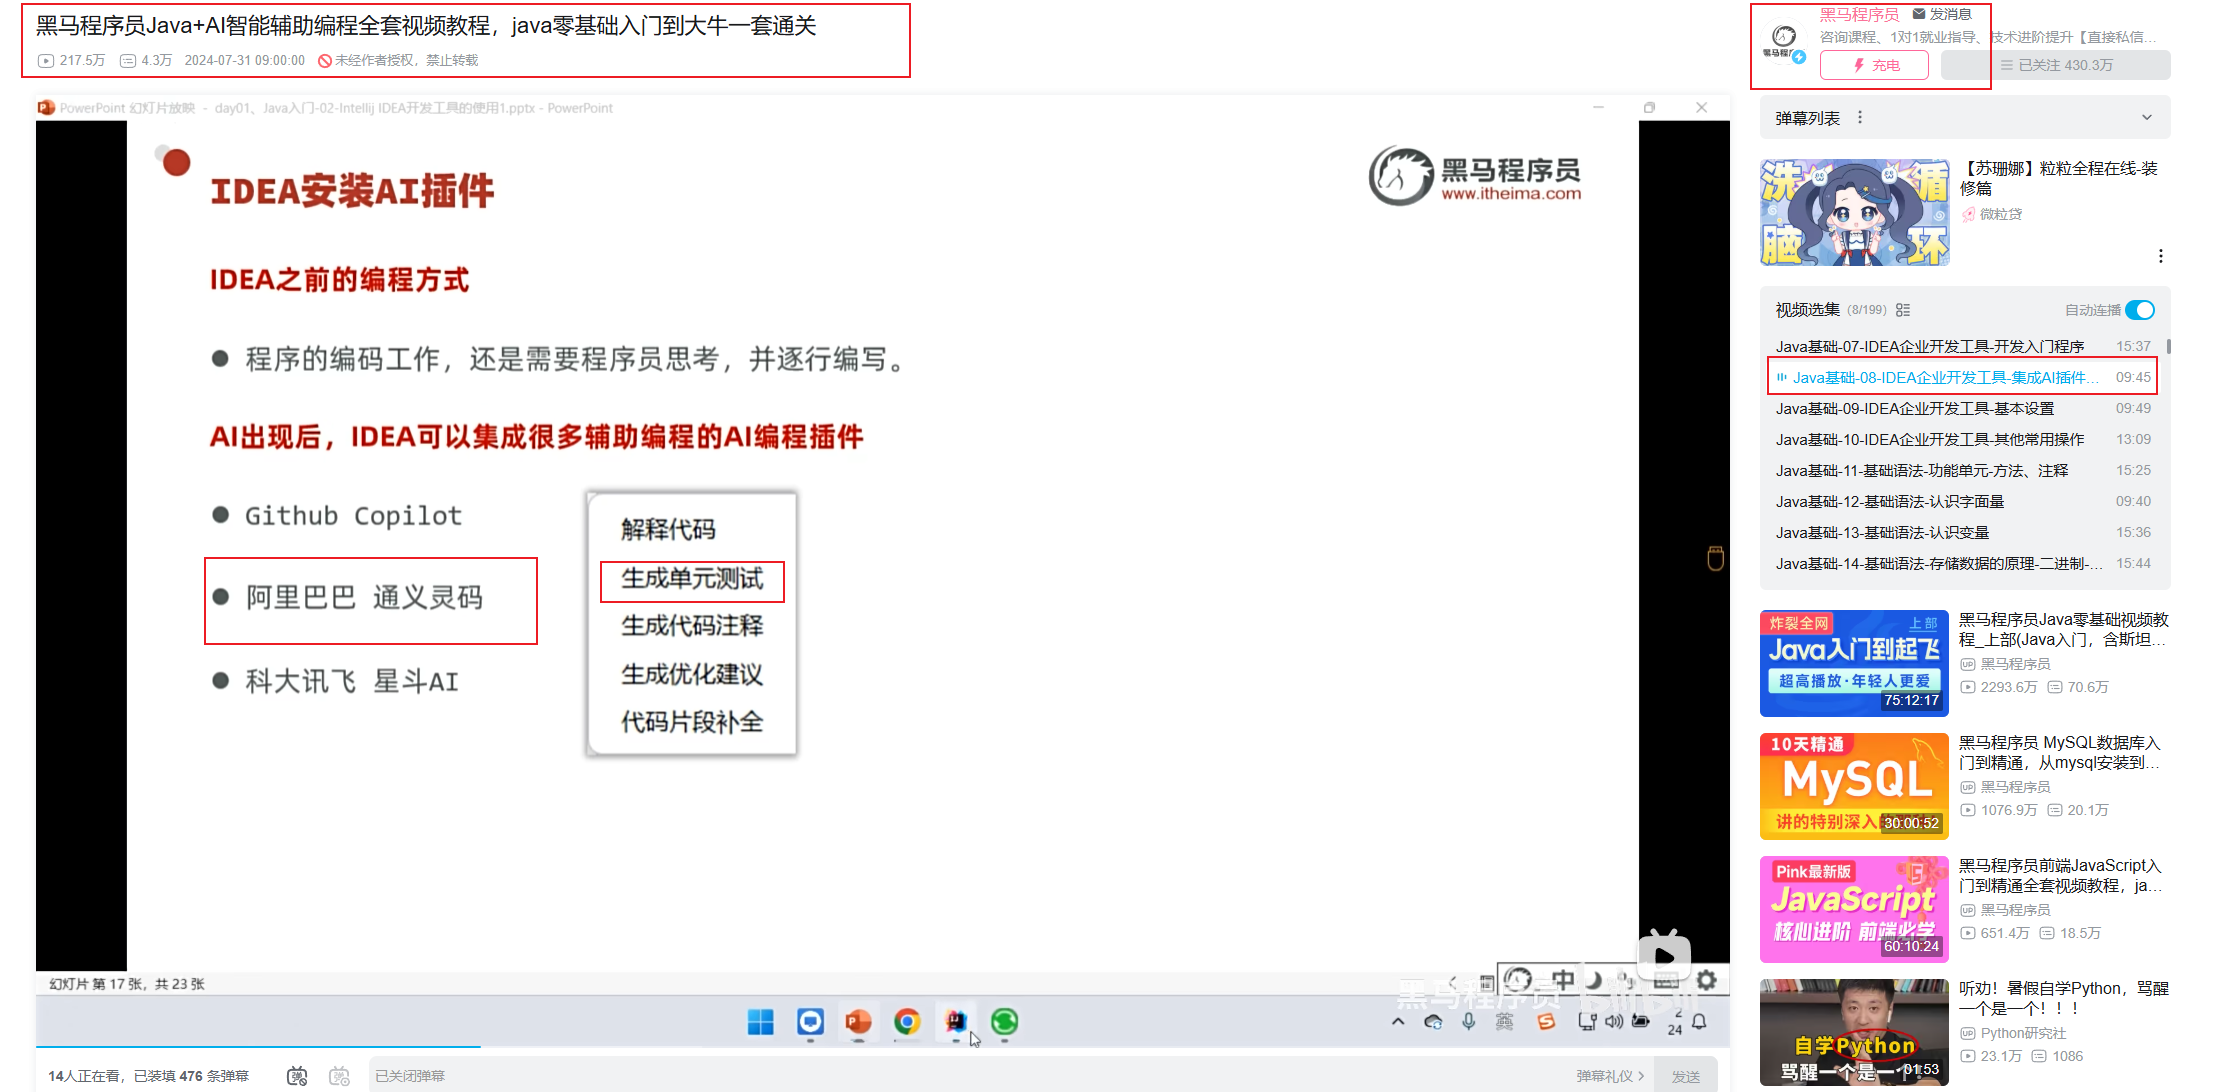Open the Python研究社 uploader link

click(x=2013, y=1033)
